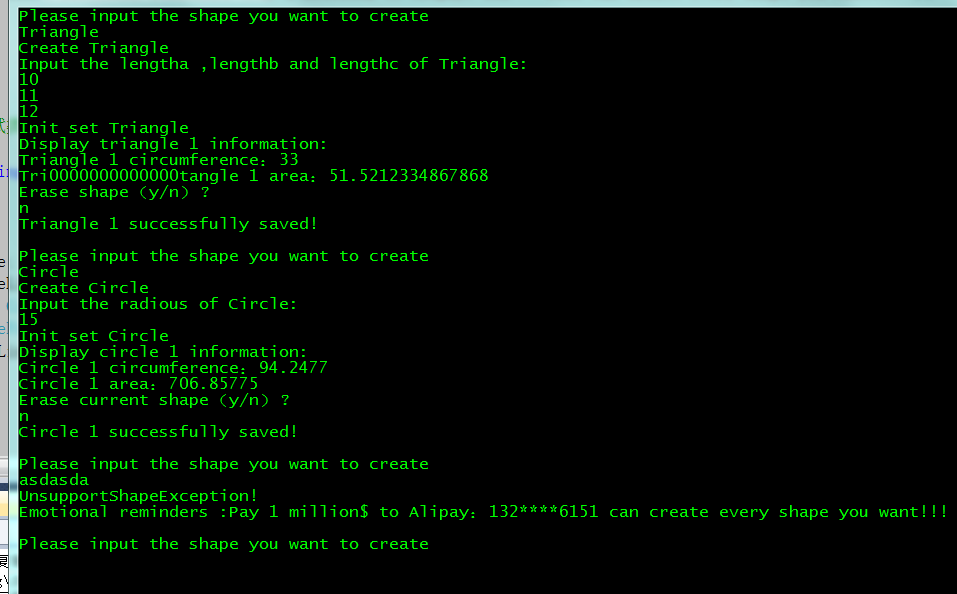Image resolution: width=957 pixels, height=594 pixels.
Task: Click the 'Erase shape (y/n) ?' prompt
Action: pos(114,192)
